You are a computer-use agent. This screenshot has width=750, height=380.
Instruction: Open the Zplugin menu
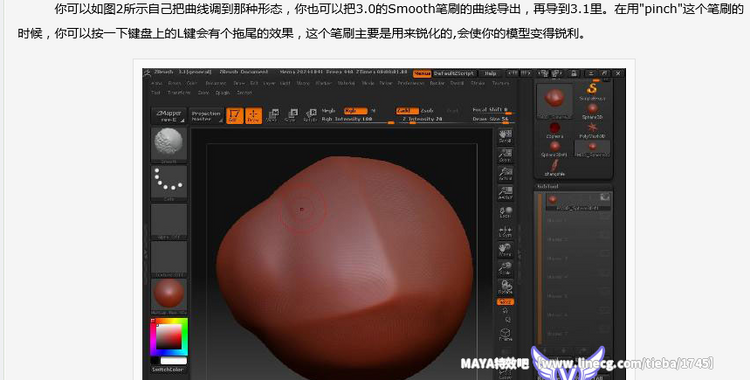pos(223,92)
